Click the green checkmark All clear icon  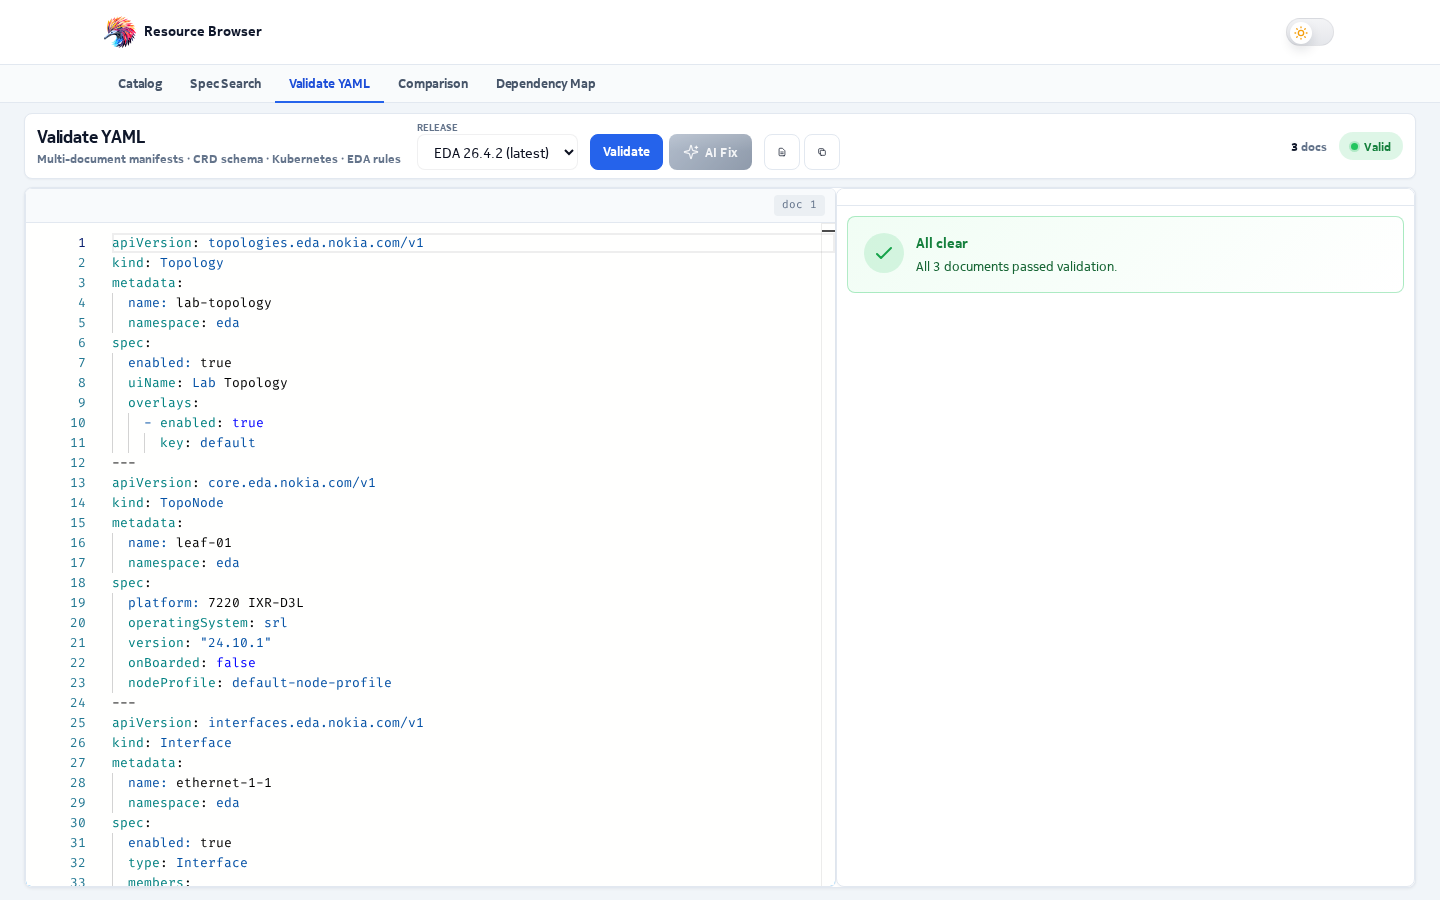[884, 254]
